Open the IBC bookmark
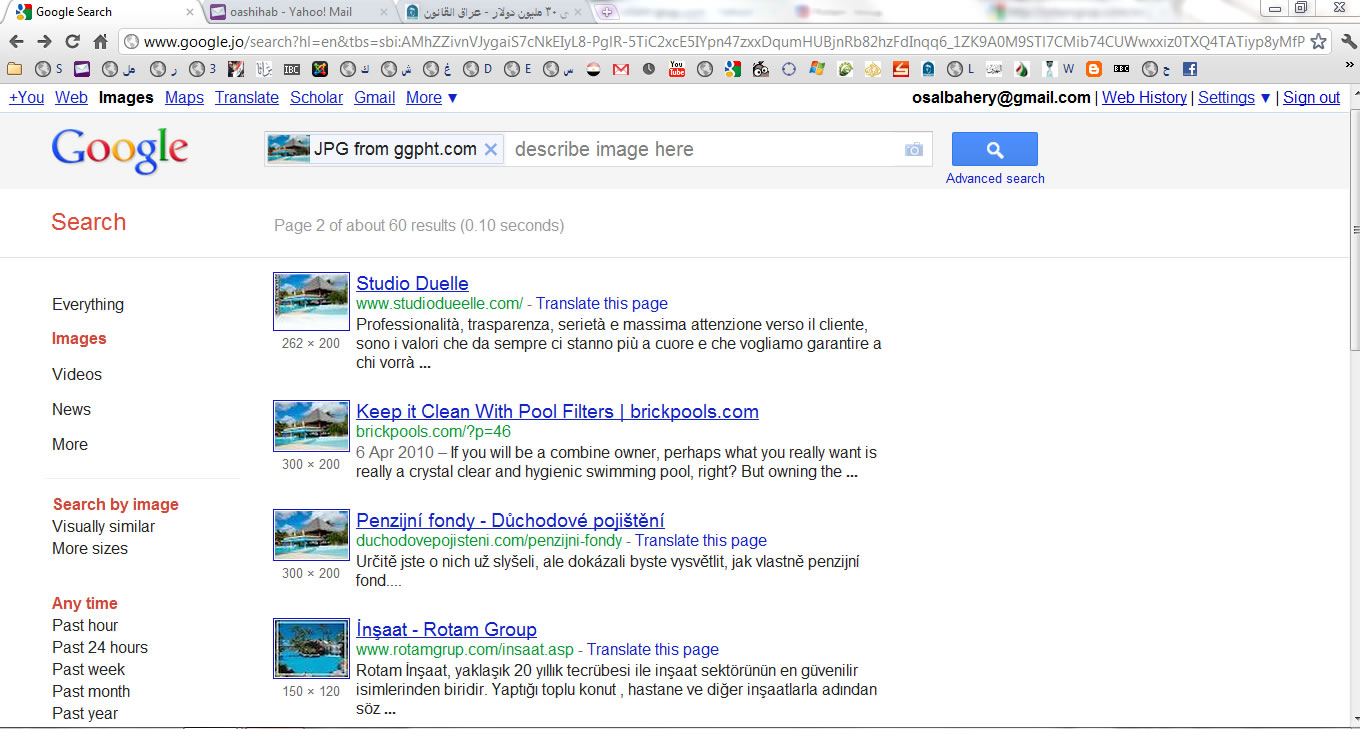The width and height of the screenshot is (1360, 729). point(292,69)
